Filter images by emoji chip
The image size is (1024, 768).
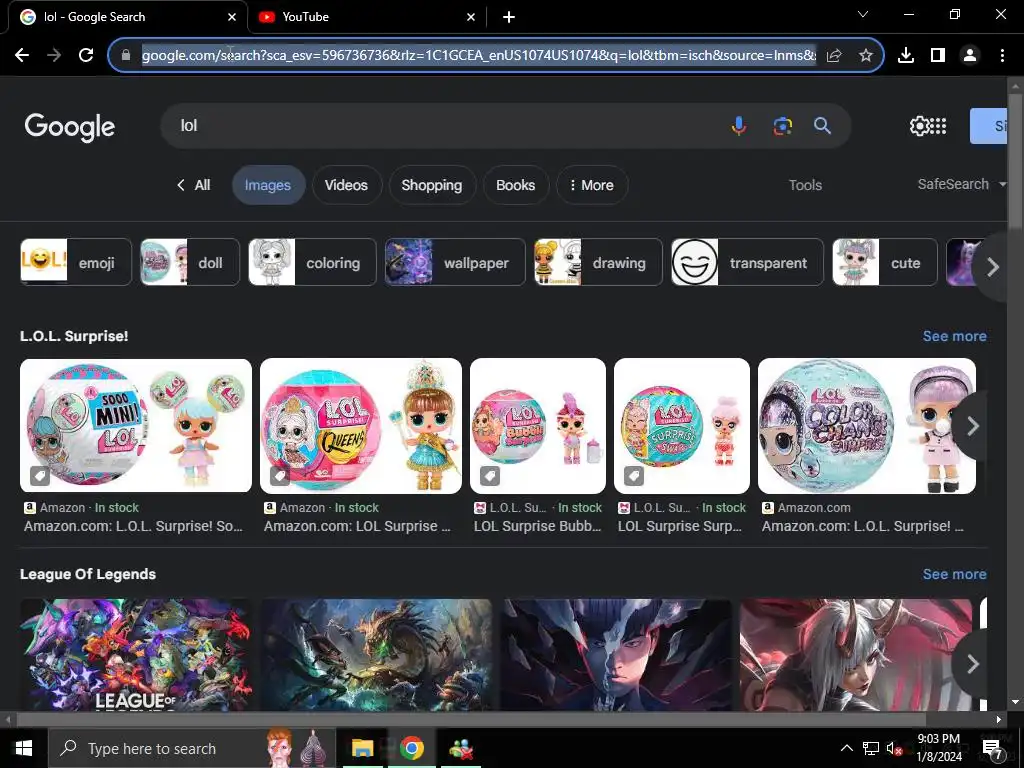tap(76, 263)
